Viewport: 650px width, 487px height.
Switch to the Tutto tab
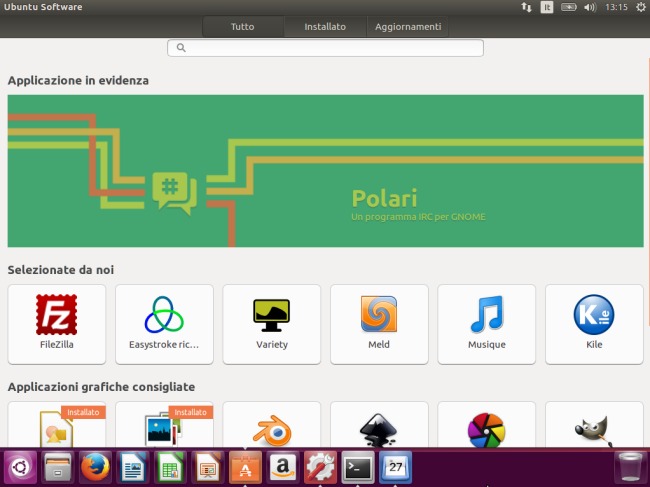coord(243,27)
